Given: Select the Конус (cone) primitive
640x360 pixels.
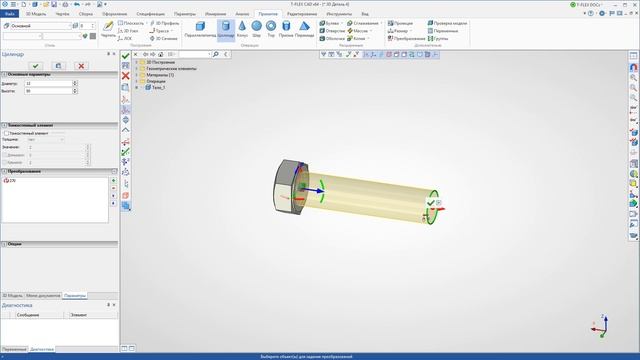Looking at the screenshot, I should click(242, 29).
